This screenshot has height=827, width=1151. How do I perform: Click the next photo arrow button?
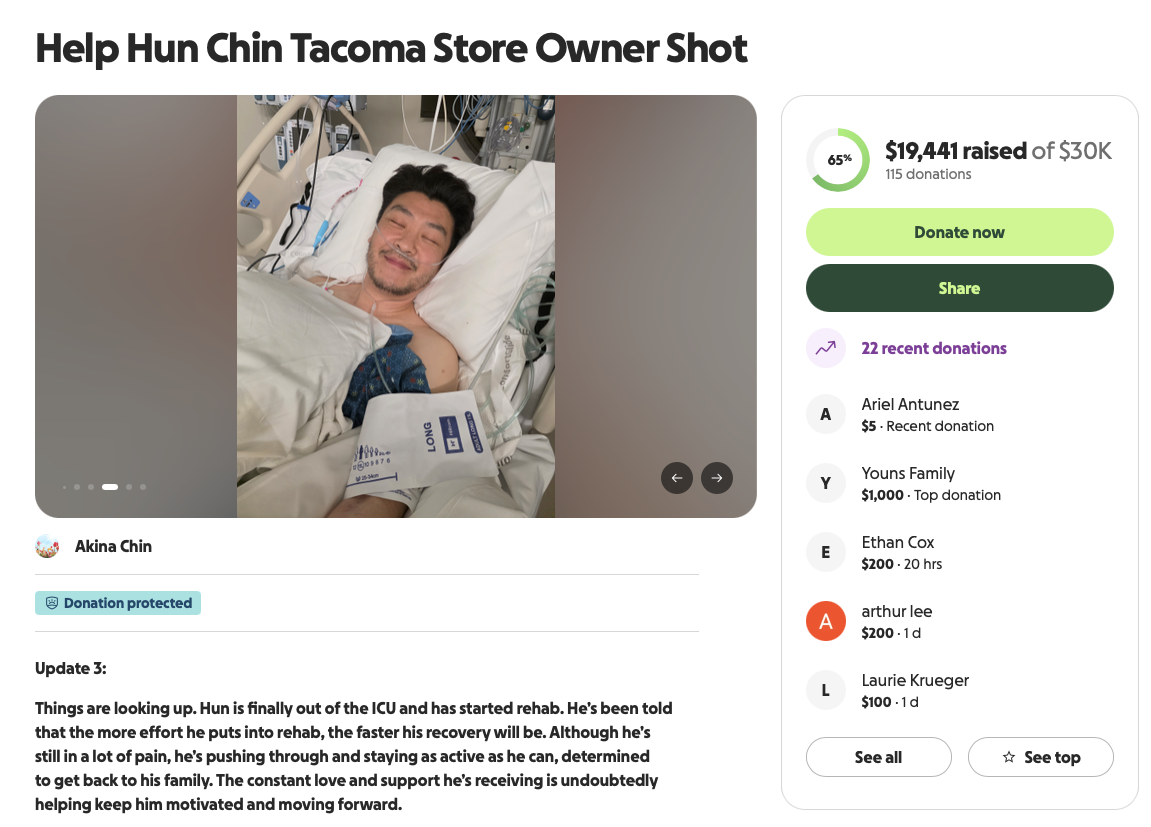717,478
